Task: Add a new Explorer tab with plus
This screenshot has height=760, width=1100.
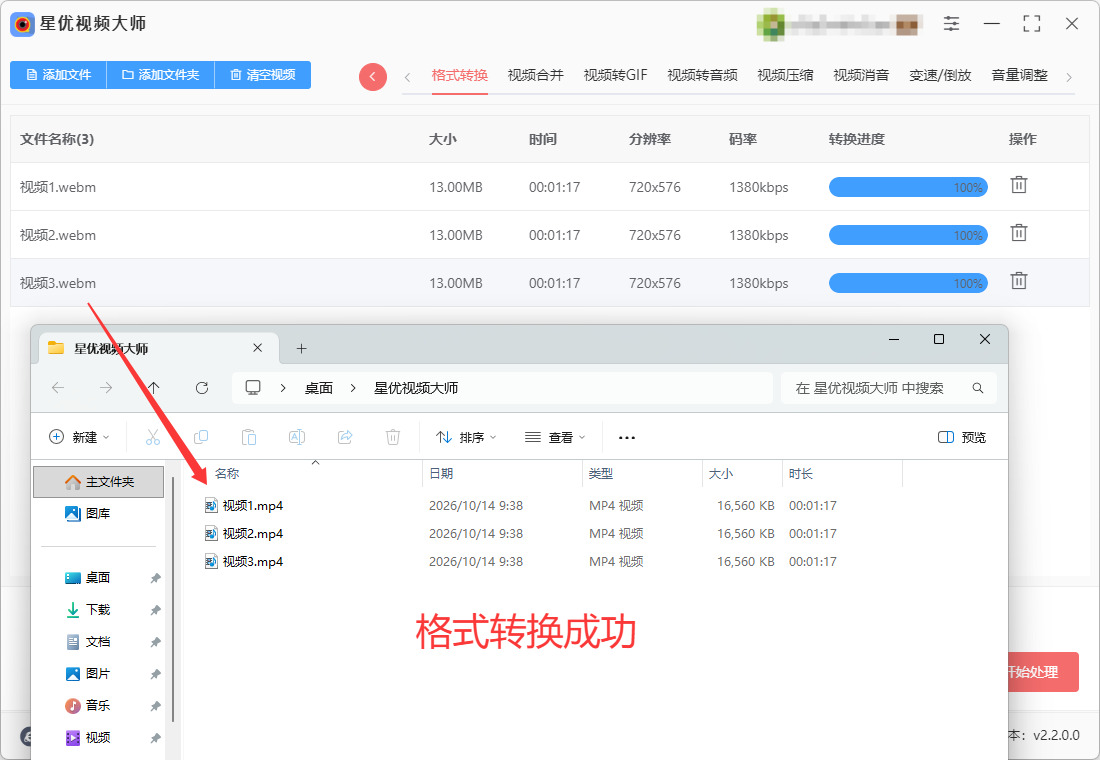Action: pyautogui.click(x=302, y=349)
